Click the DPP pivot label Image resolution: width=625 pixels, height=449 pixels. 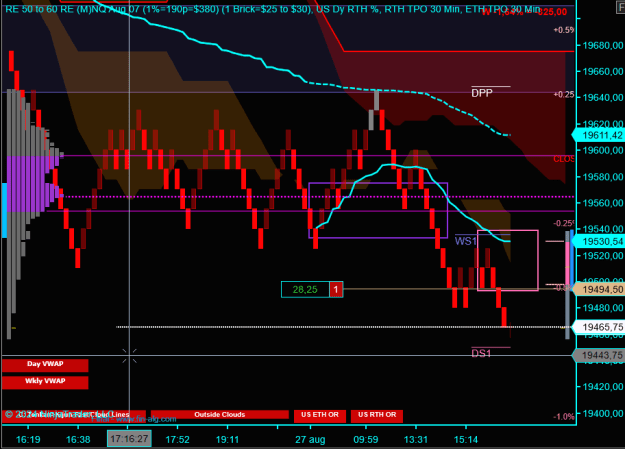point(482,93)
